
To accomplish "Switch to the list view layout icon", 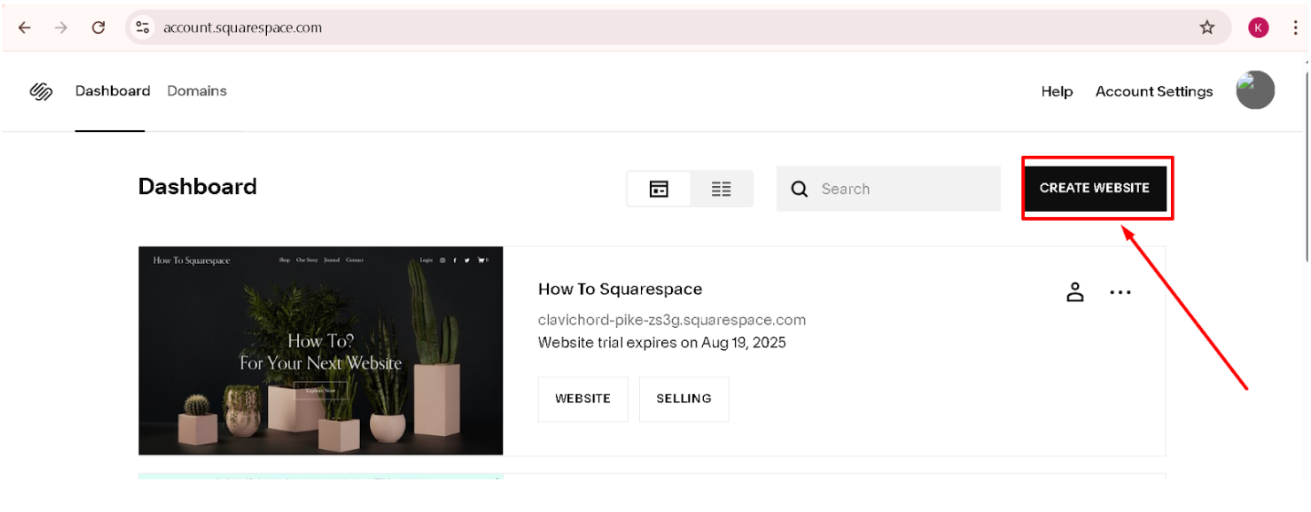I will 721,189.
